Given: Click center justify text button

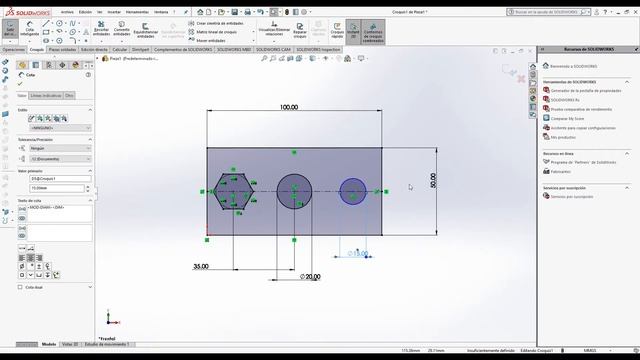Looking at the screenshot, I should tap(30, 258).
